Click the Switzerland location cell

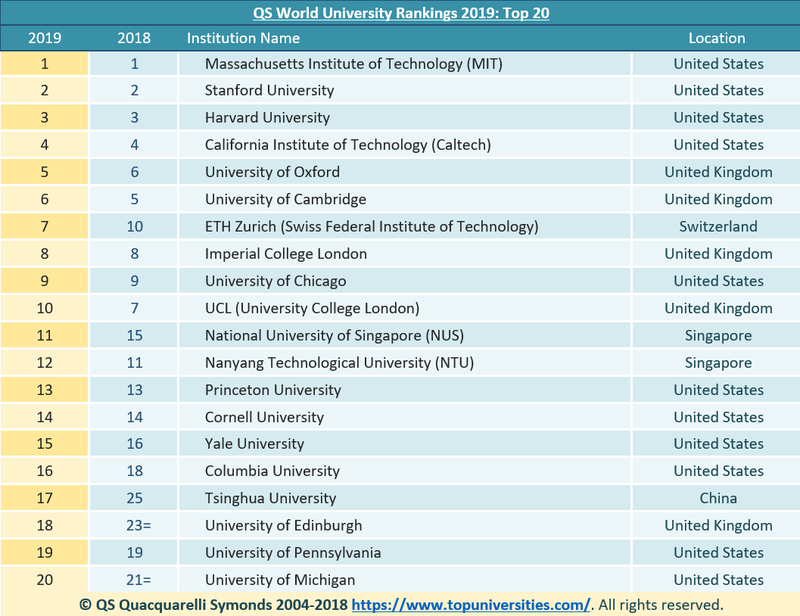tap(718, 227)
